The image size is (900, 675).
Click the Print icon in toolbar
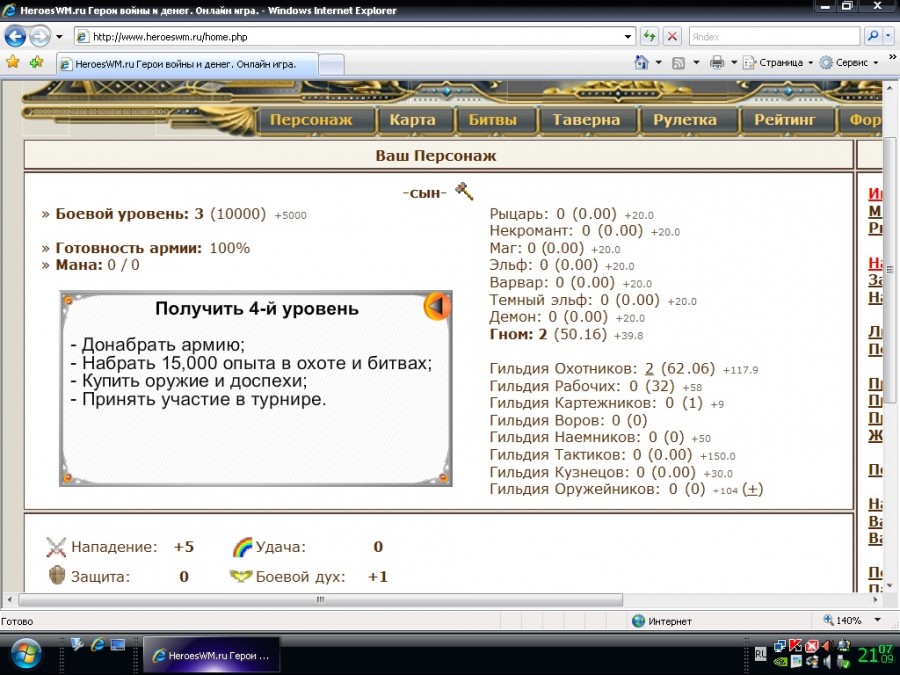coord(716,62)
